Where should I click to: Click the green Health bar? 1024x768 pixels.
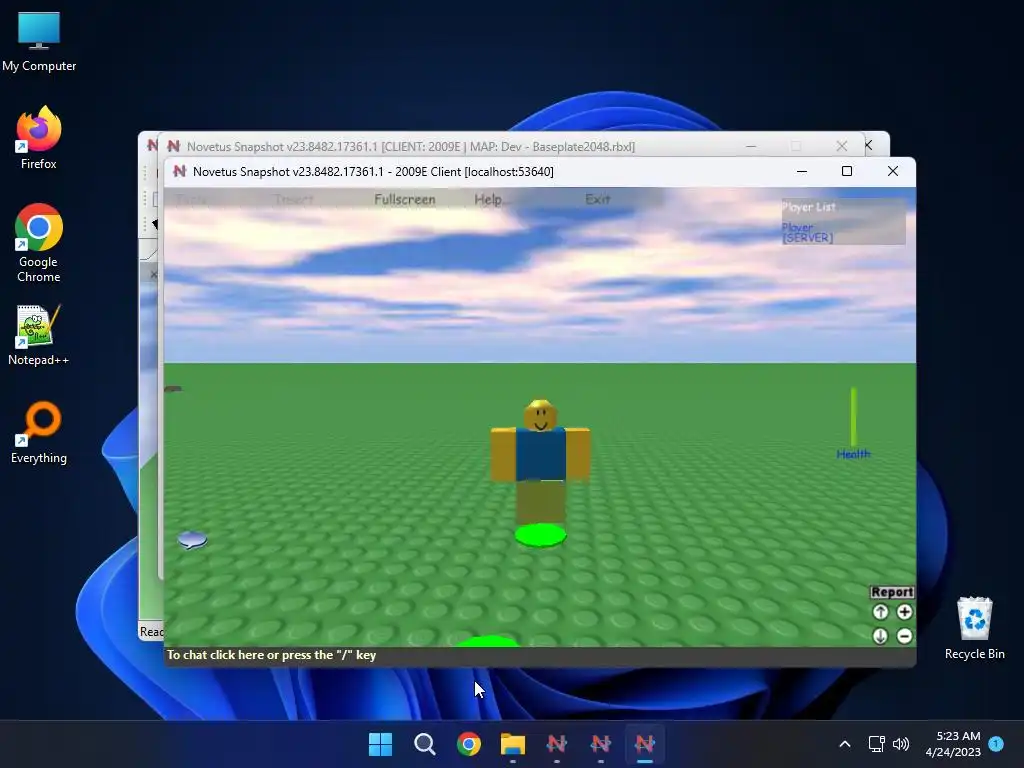853,417
